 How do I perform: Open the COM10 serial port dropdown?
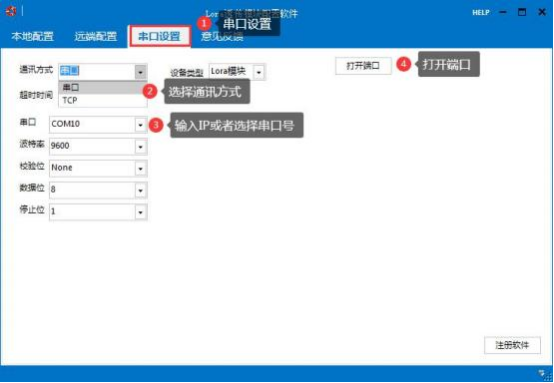141,125
